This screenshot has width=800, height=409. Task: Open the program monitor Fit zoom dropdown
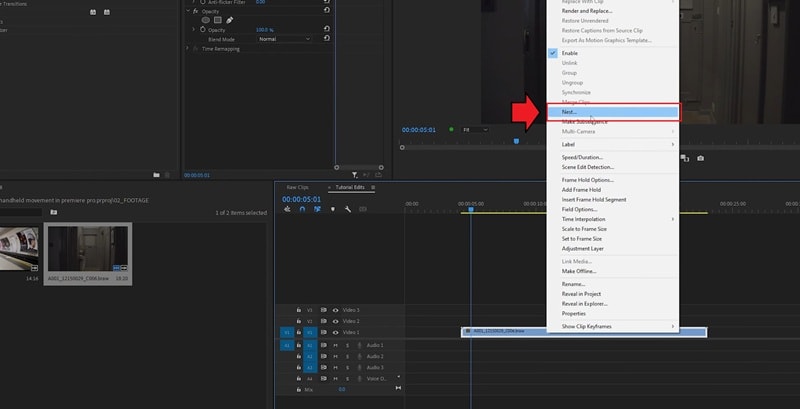tap(474, 130)
